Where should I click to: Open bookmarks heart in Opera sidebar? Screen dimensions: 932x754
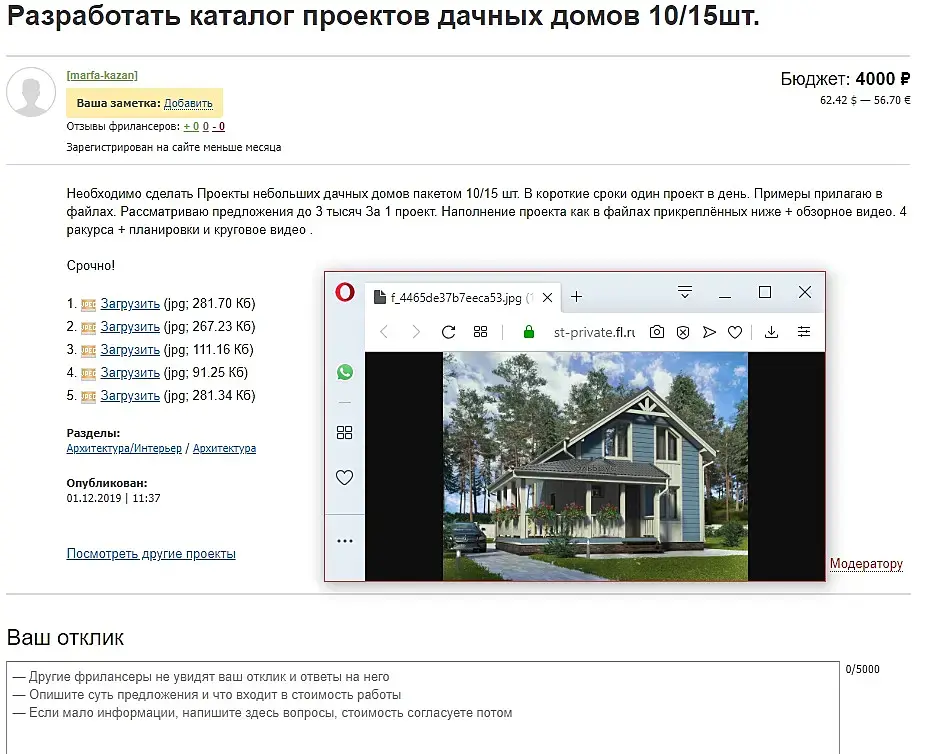coord(345,477)
